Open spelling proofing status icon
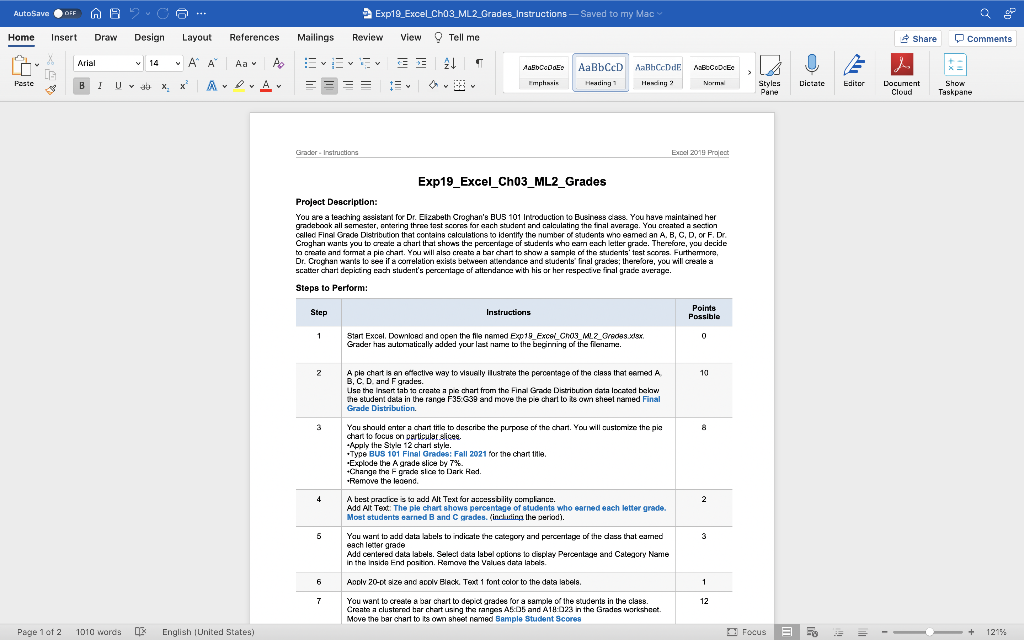 point(140,632)
